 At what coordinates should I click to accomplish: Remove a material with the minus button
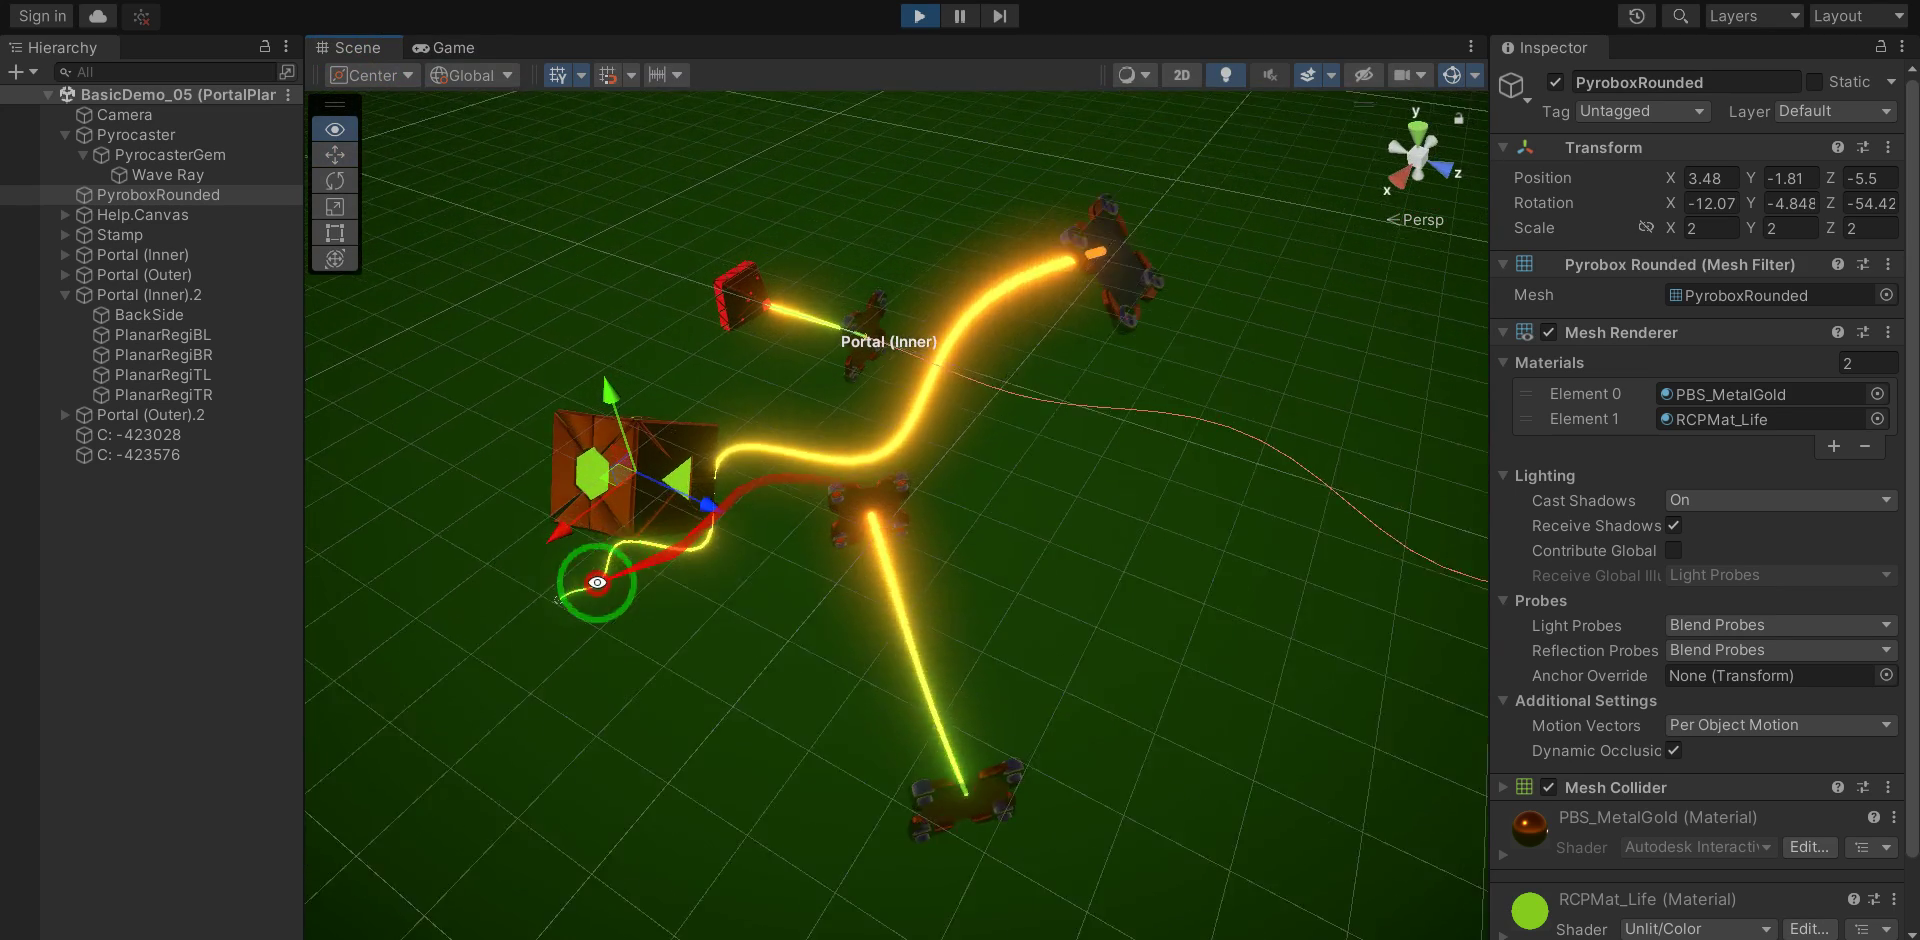click(1865, 446)
